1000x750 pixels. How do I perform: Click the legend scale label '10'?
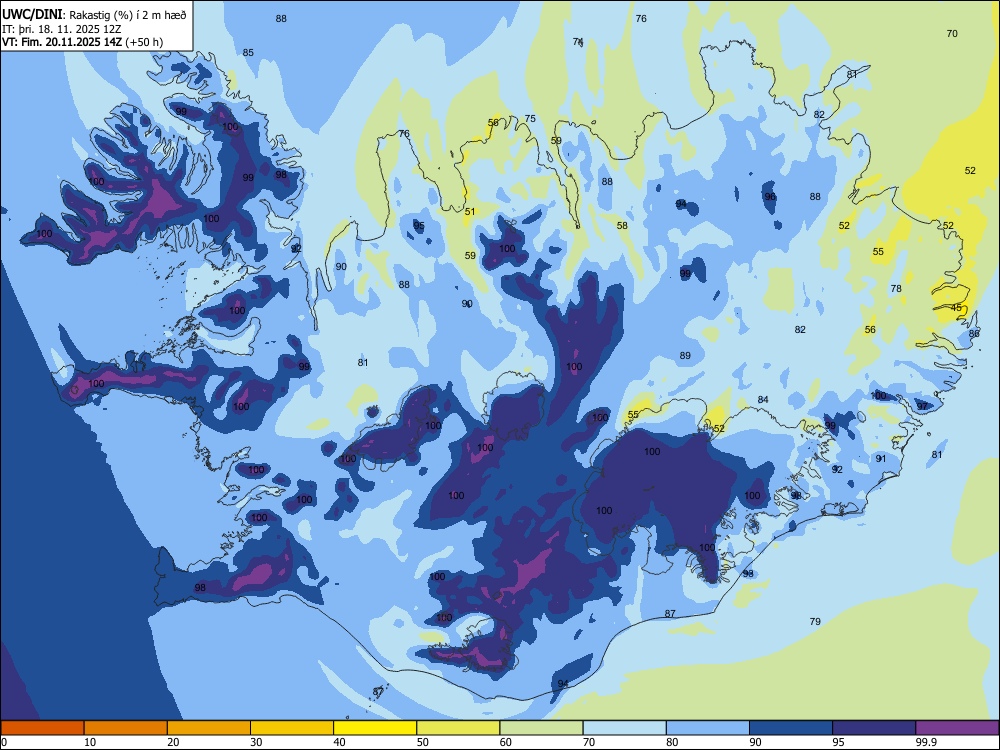(x=90, y=742)
